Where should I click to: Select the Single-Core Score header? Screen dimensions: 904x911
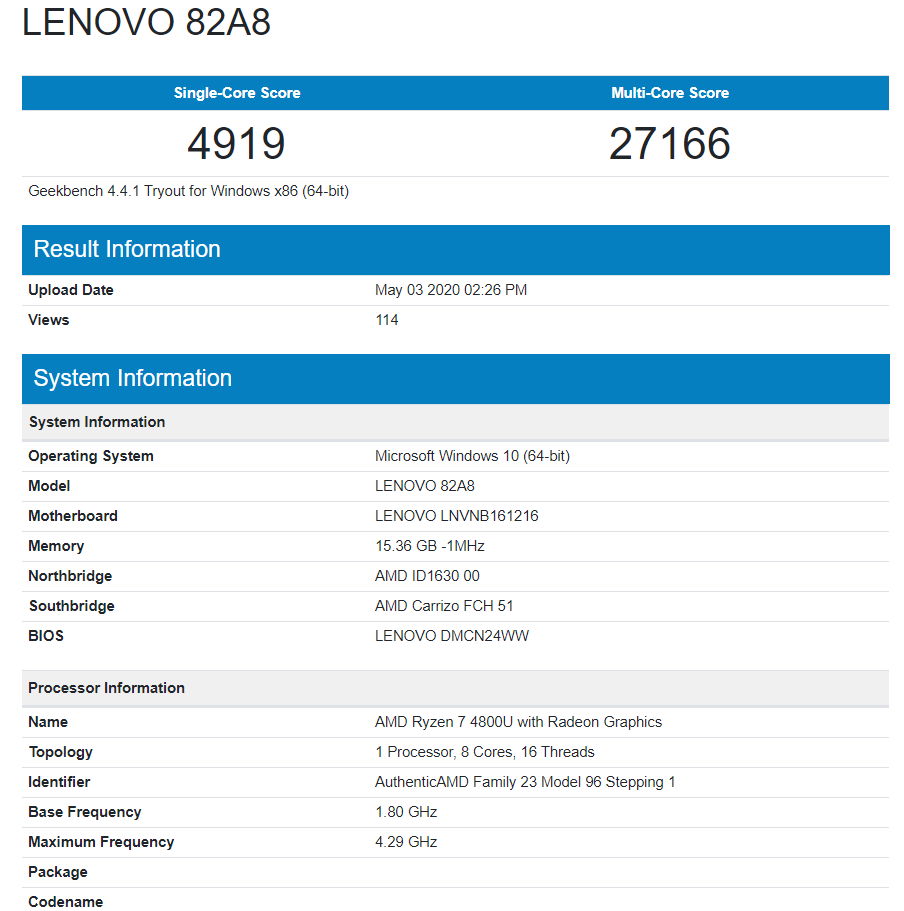click(237, 93)
